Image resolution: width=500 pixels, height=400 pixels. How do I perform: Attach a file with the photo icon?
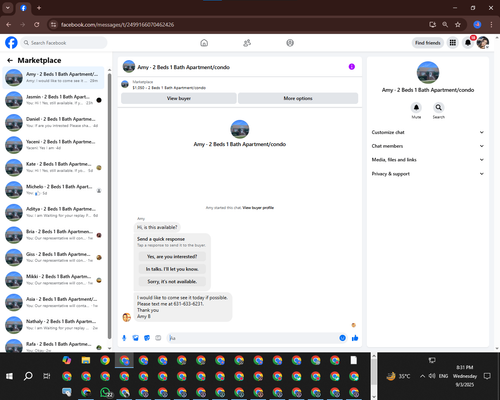136,338
